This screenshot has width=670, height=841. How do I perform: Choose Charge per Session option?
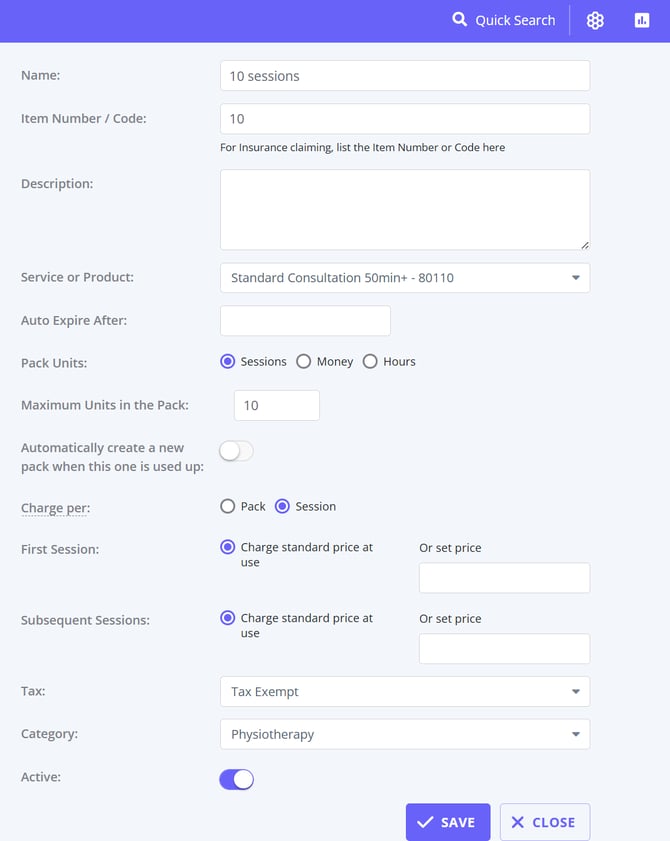point(282,506)
